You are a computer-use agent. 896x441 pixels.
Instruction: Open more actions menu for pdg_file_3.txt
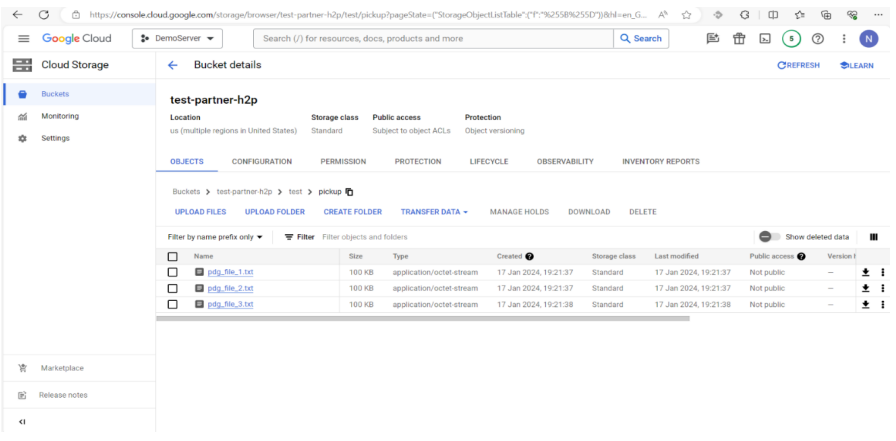(882, 304)
